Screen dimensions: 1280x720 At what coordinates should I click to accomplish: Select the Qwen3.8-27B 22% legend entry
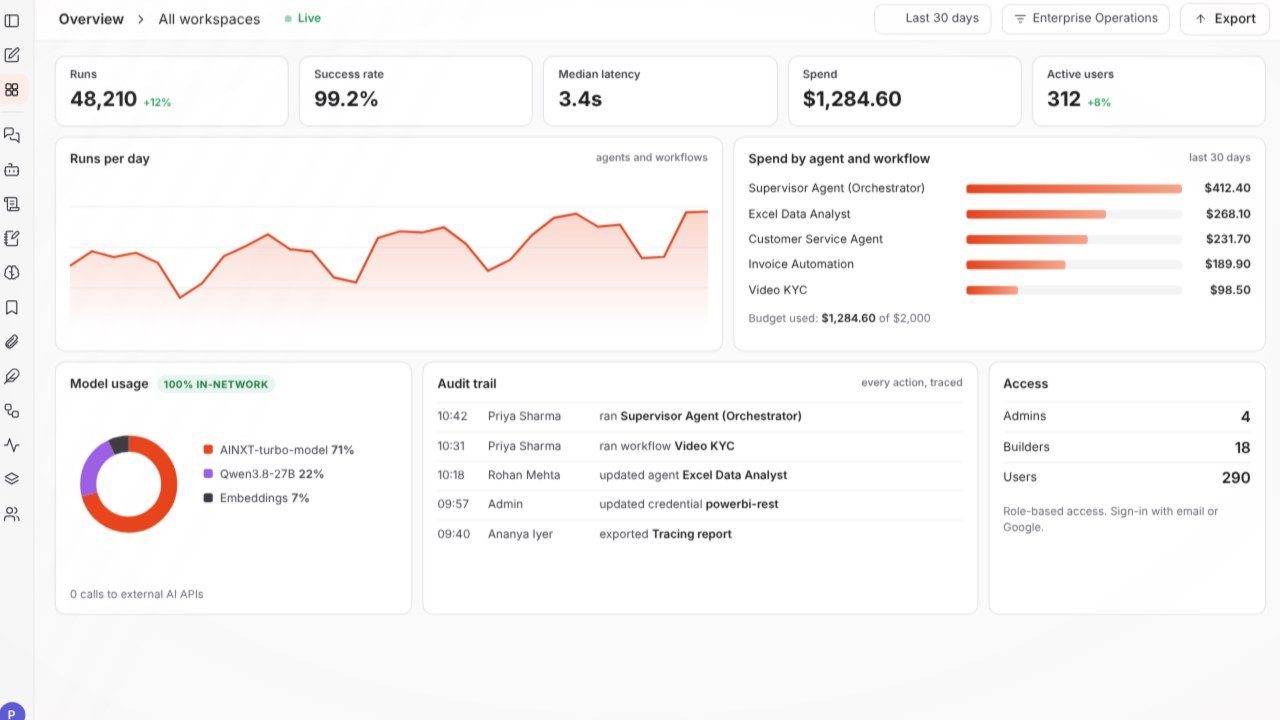click(263, 474)
